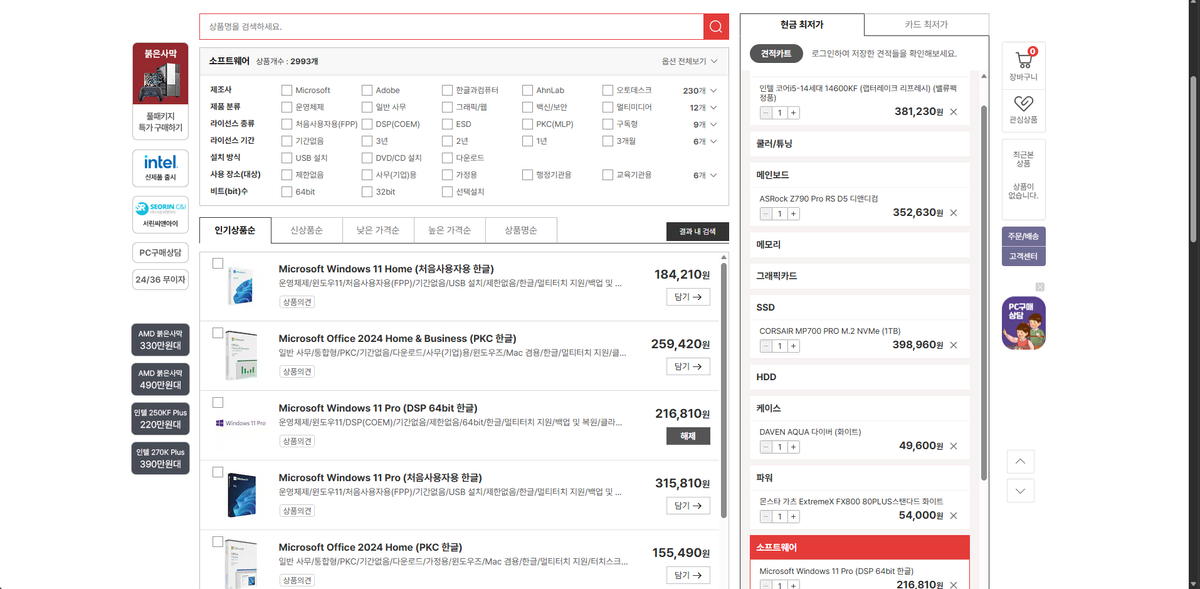Viewport: 1200px width, 589px height.
Task: Click the Windows 11 Home product thumbnail
Action: [240, 286]
